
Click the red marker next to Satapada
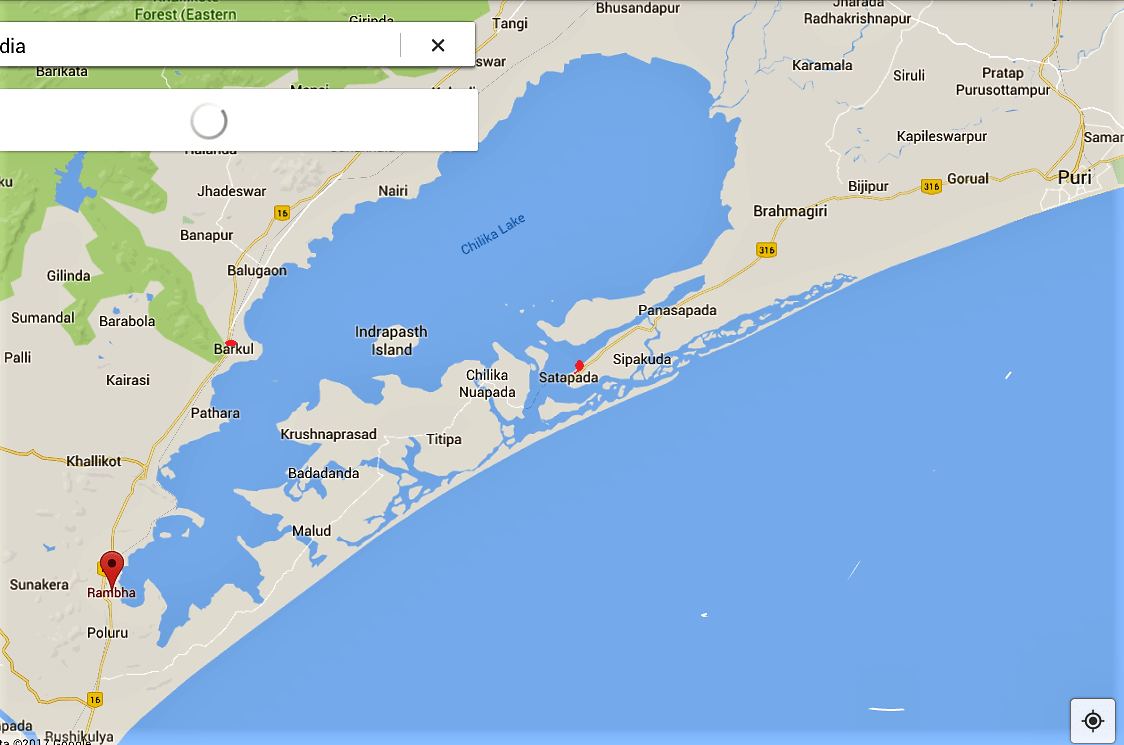click(579, 366)
